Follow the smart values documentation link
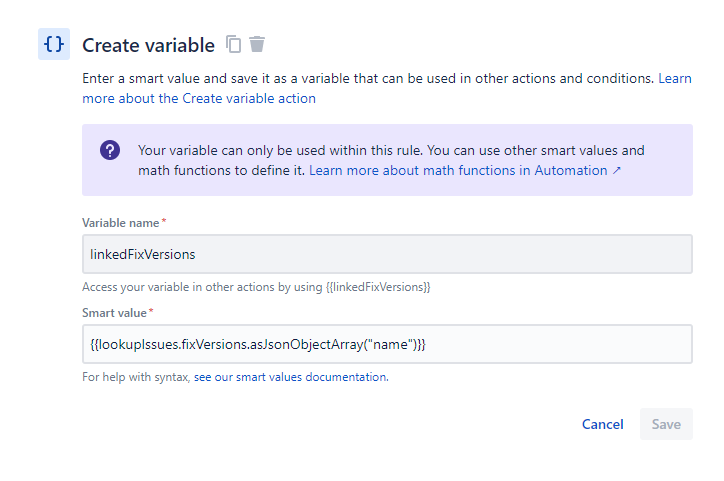724x481 pixels. tap(289, 377)
